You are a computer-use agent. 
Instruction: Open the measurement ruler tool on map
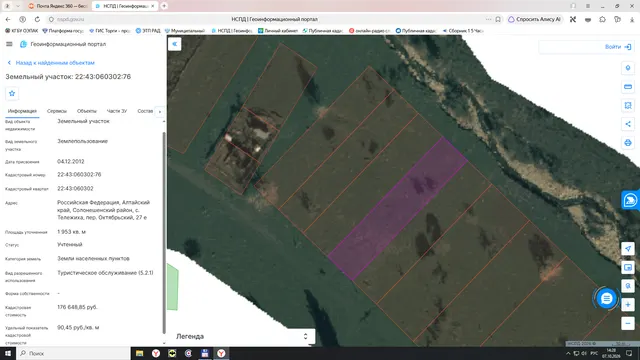[x=628, y=87]
